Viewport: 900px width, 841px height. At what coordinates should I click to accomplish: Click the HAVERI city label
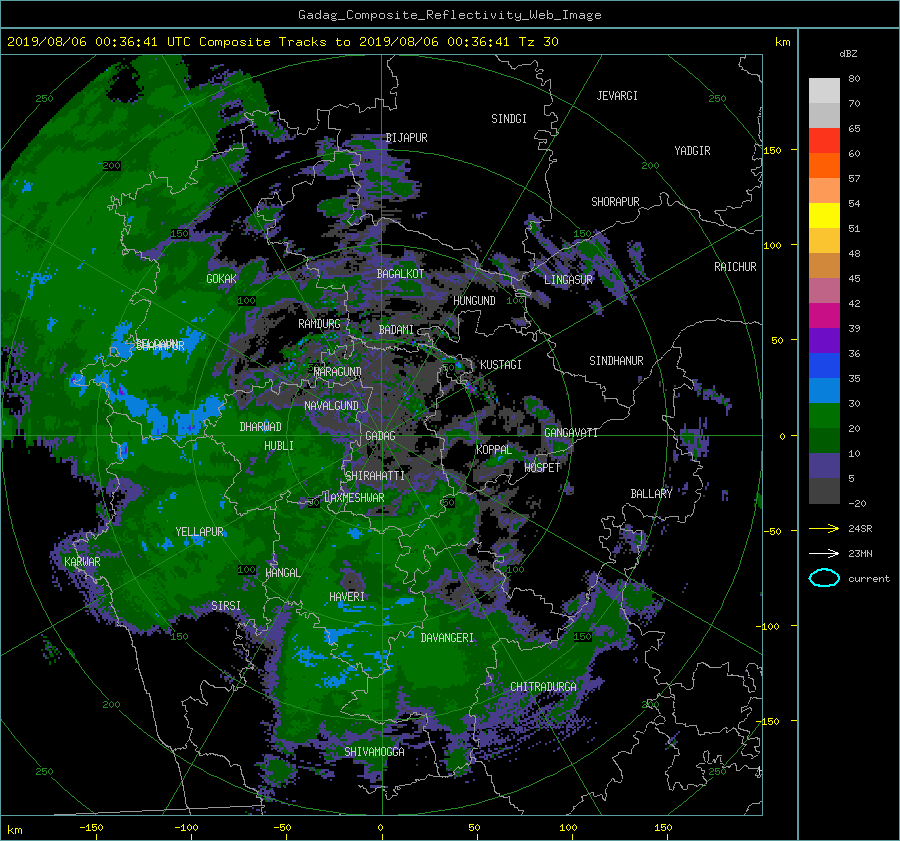pyautogui.click(x=347, y=597)
